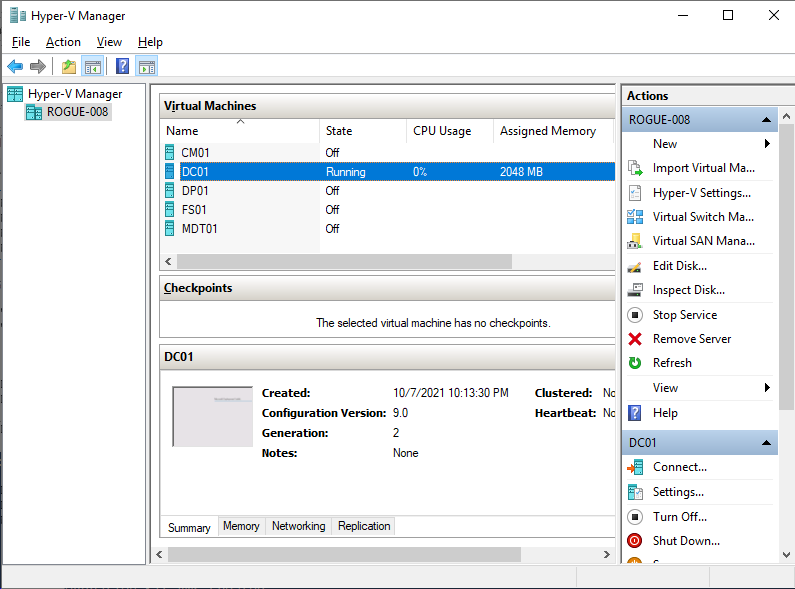Image resolution: width=795 pixels, height=589 pixels.
Task: Click Help in the ROGUE-008 actions
Action: [x=665, y=413]
